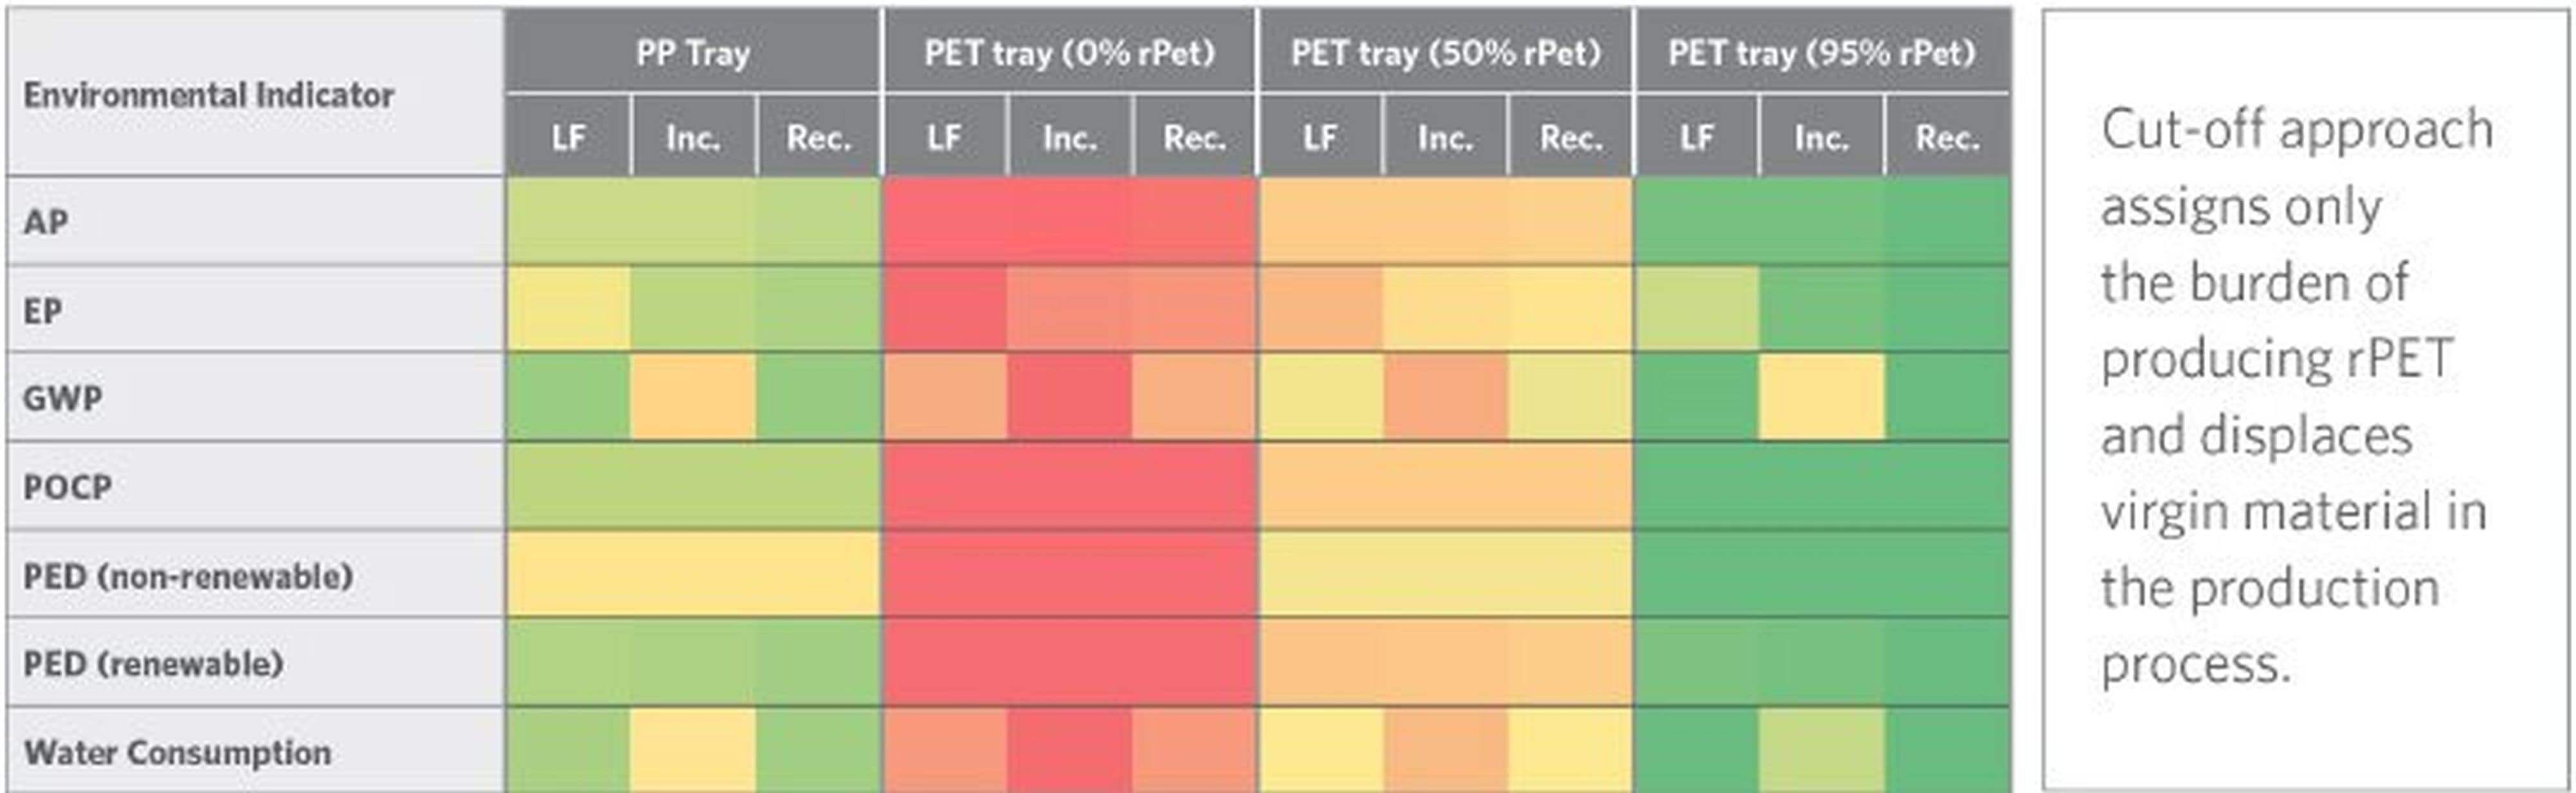Click the GWP row label
Screen dimensions: 2576x793
tap(62, 398)
